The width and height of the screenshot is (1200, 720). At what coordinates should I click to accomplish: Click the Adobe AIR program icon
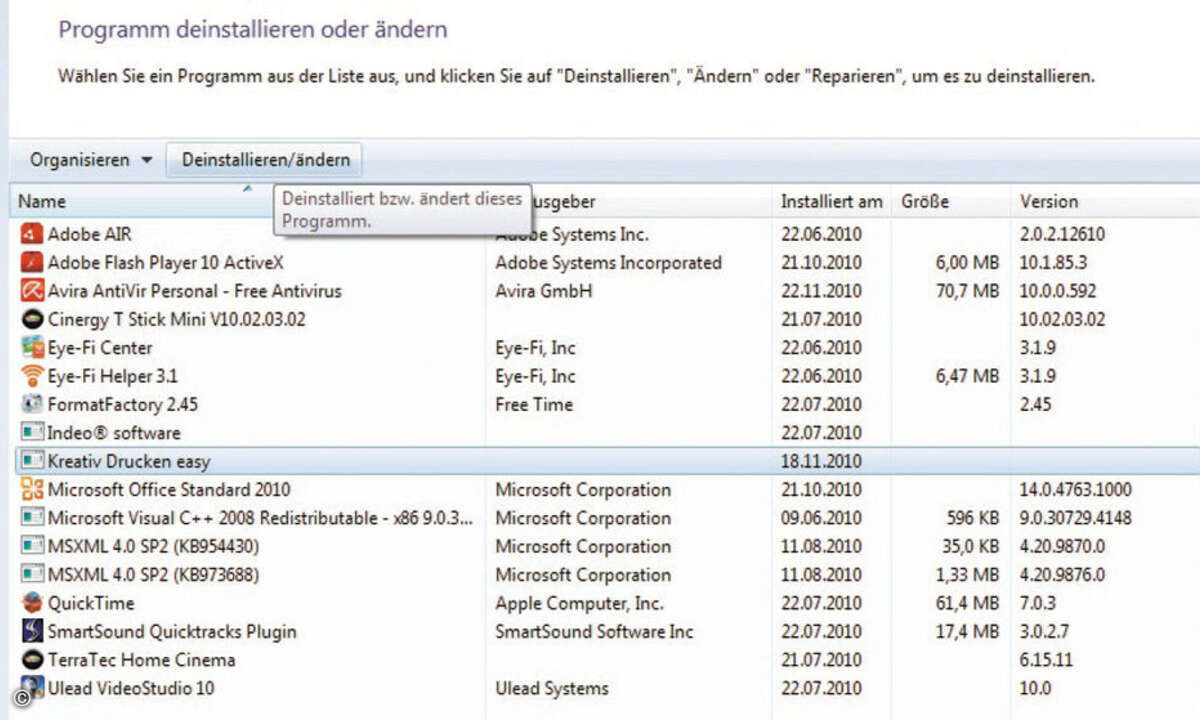point(31,234)
